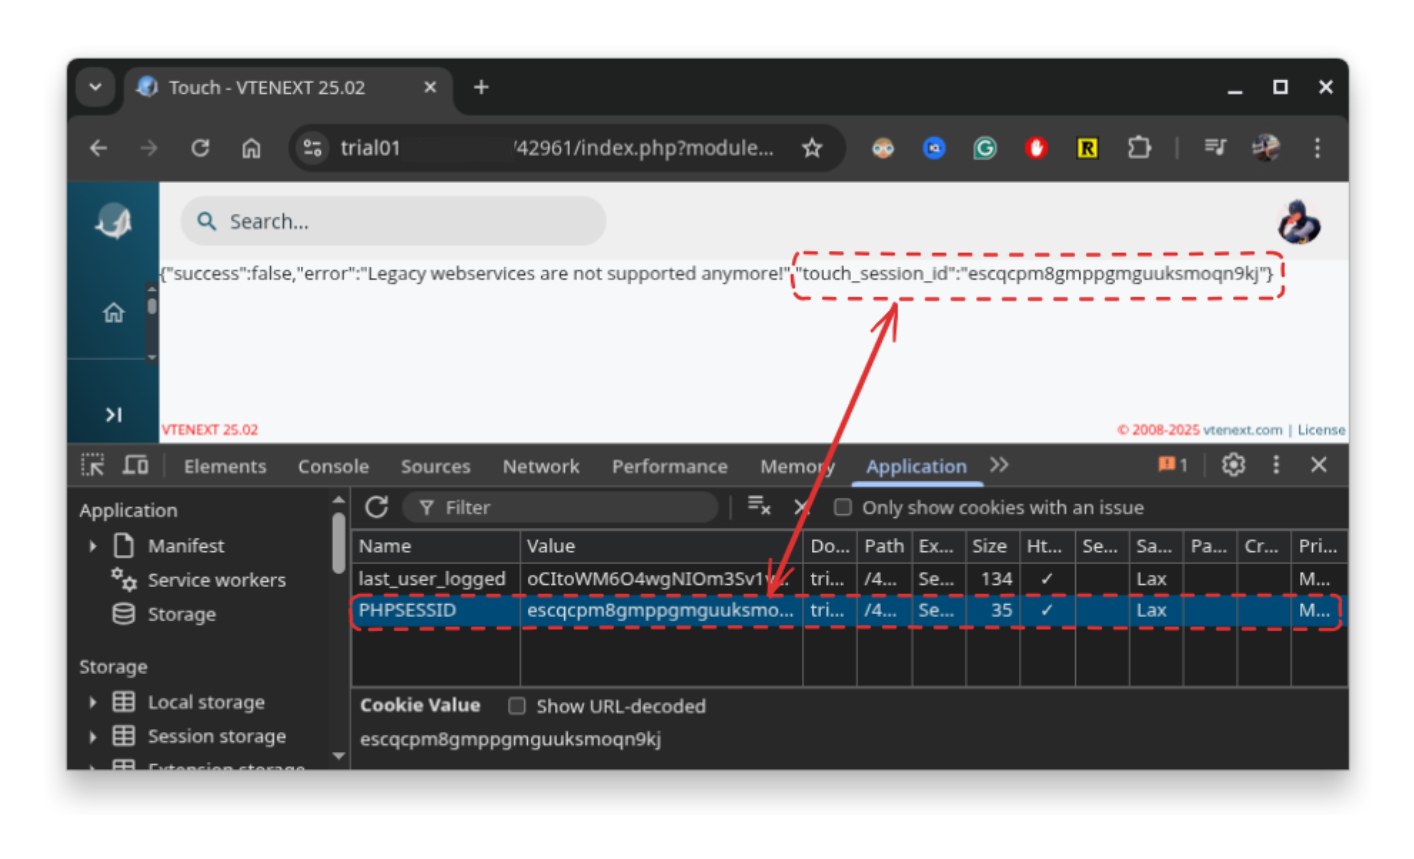Expand the Local storage tree node

point(92,702)
